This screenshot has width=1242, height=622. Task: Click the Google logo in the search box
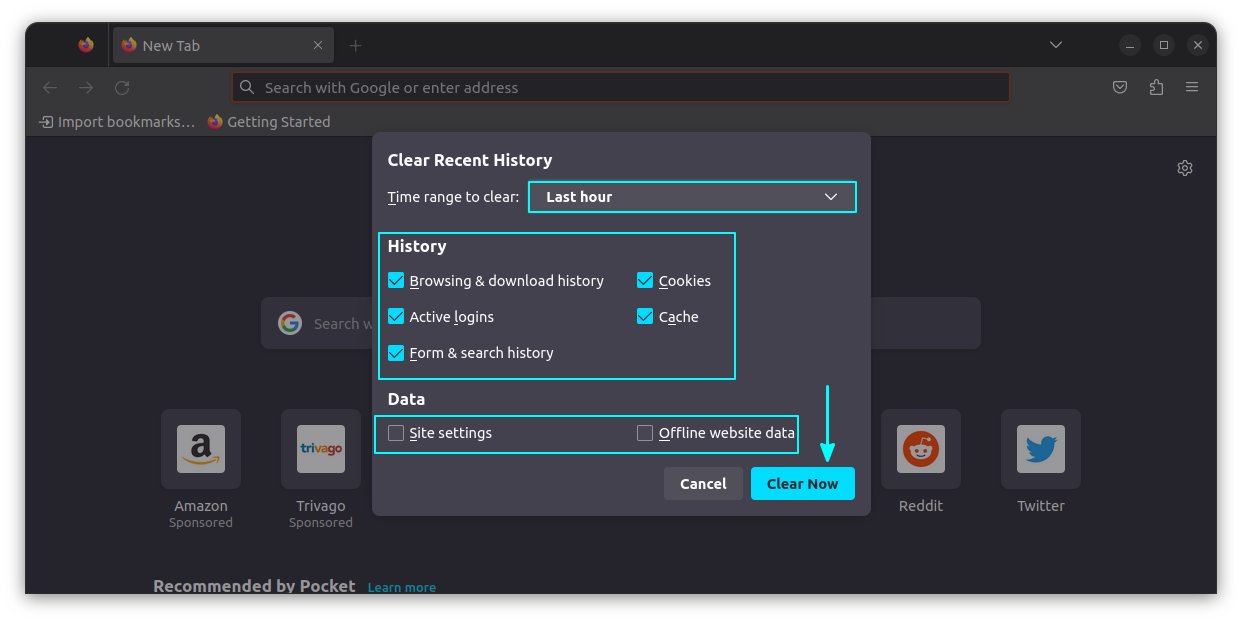point(289,322)
